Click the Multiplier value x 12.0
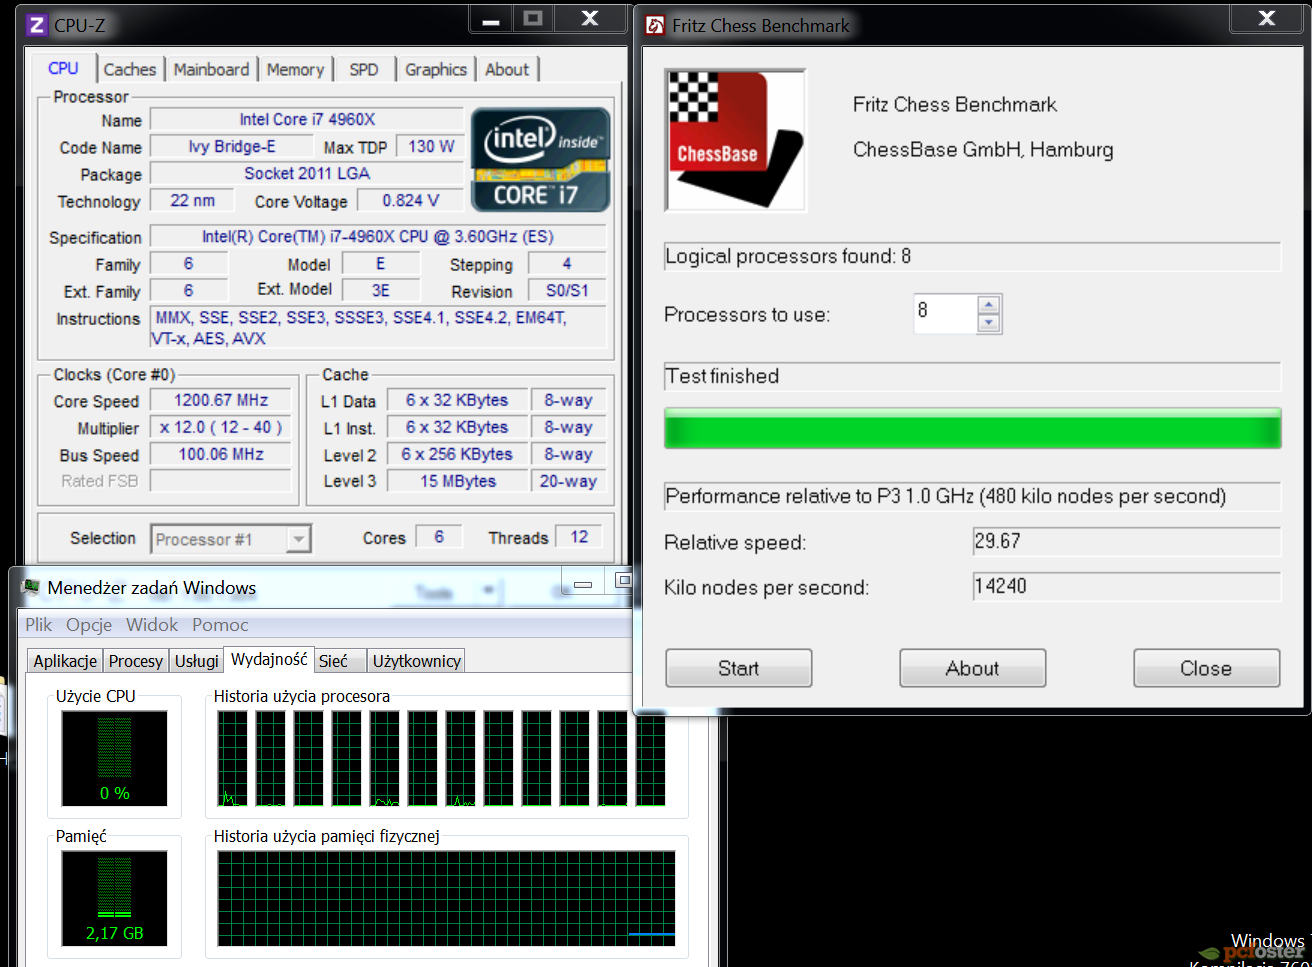The width and height of the screenshot is (1312, 967). click(x=221, y=427)
